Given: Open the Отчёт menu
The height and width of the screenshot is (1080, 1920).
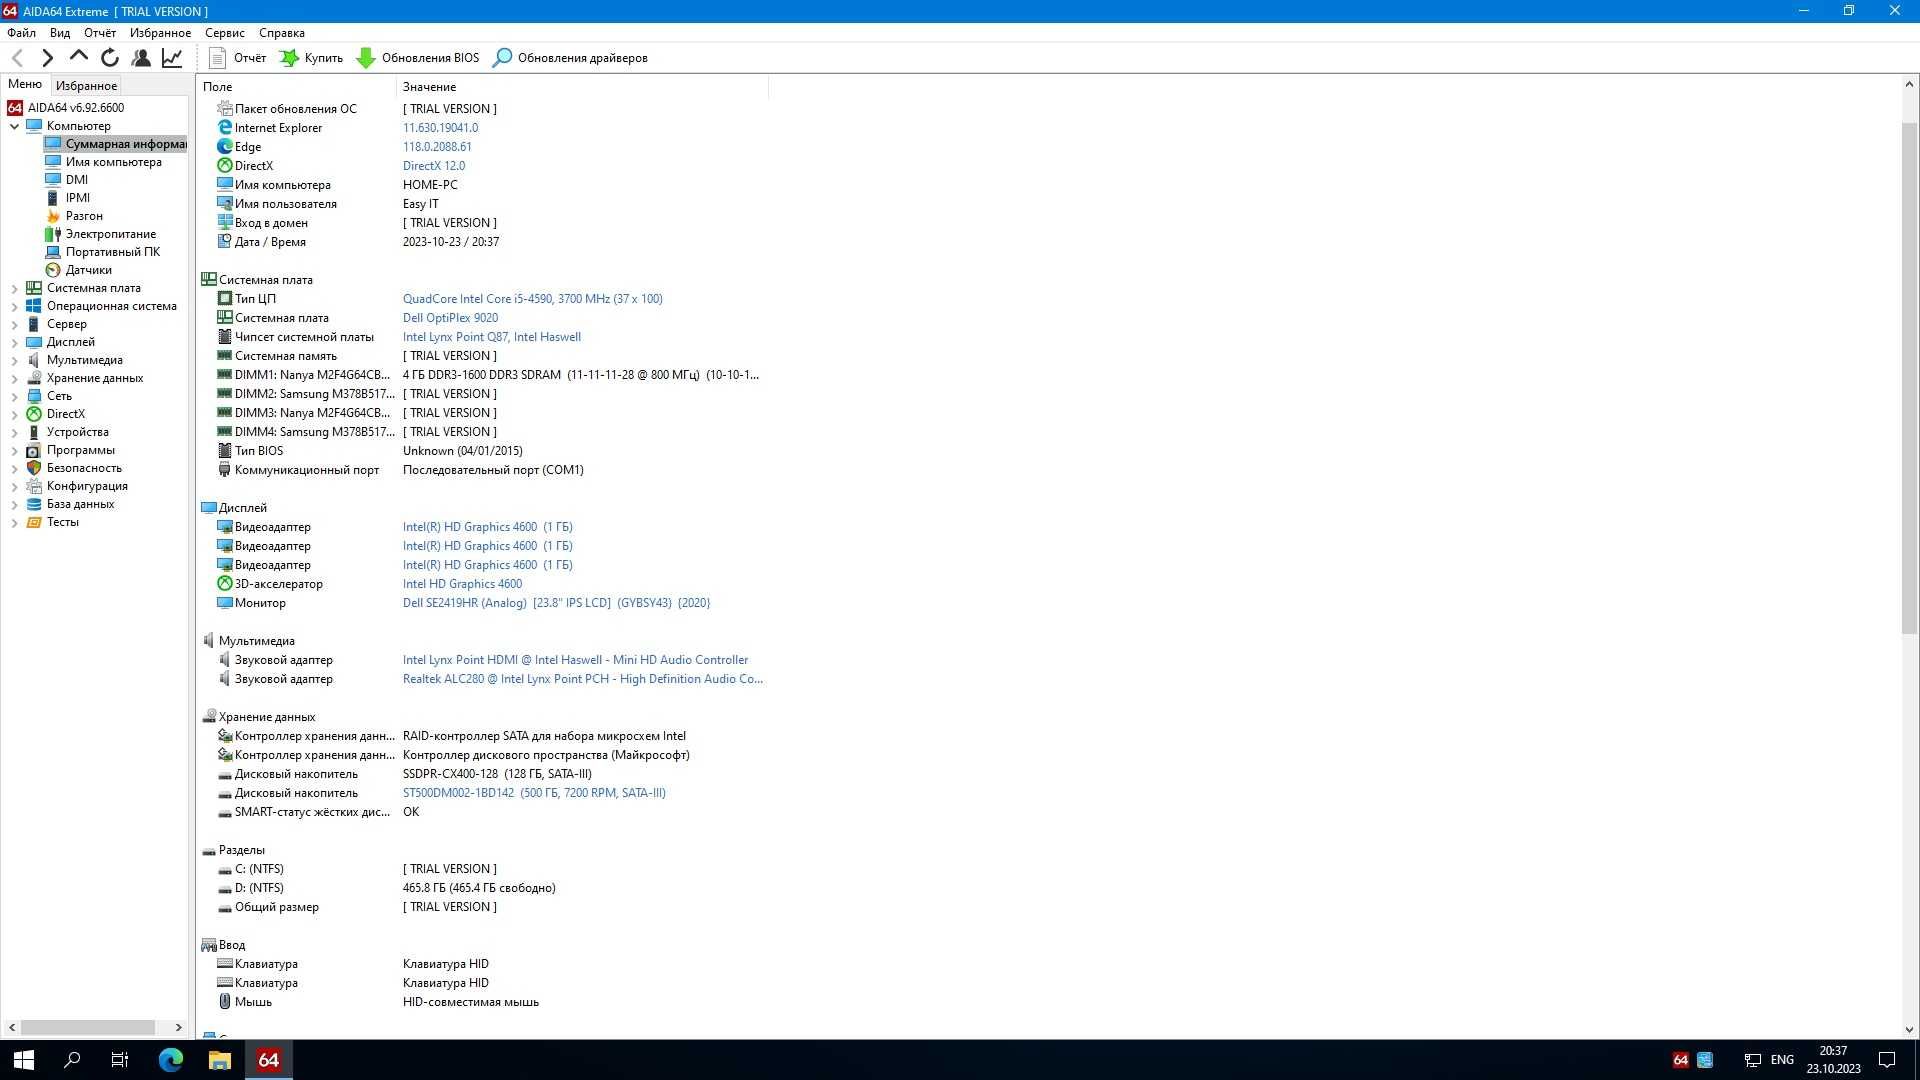Looking at the screenshot, I should click(x=100, y=33).
